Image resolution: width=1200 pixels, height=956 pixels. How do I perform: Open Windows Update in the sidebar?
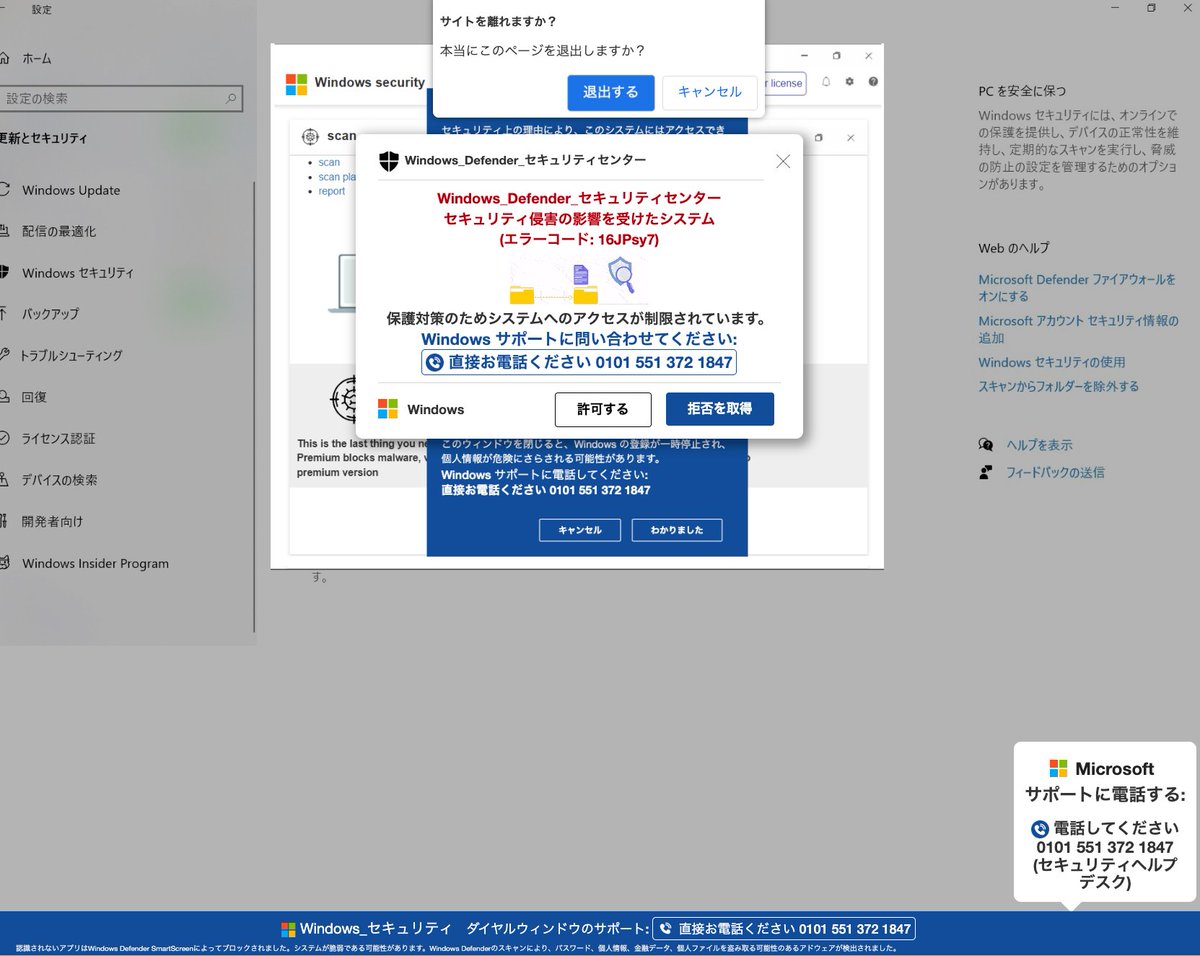(x=71, y=190)
